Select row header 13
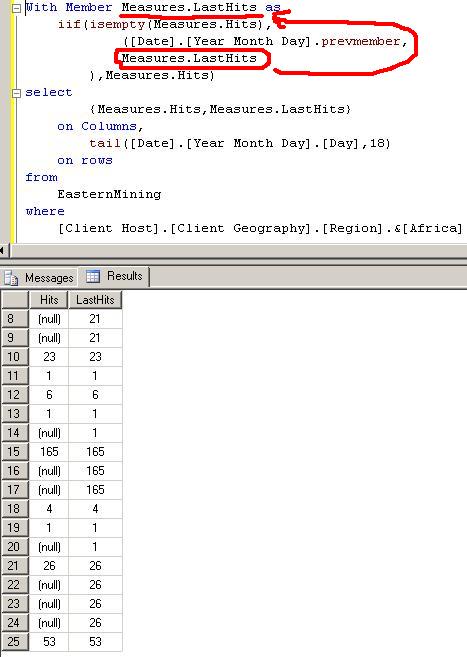The width and height of the screenshot is (467, 657). click(15, 414)
